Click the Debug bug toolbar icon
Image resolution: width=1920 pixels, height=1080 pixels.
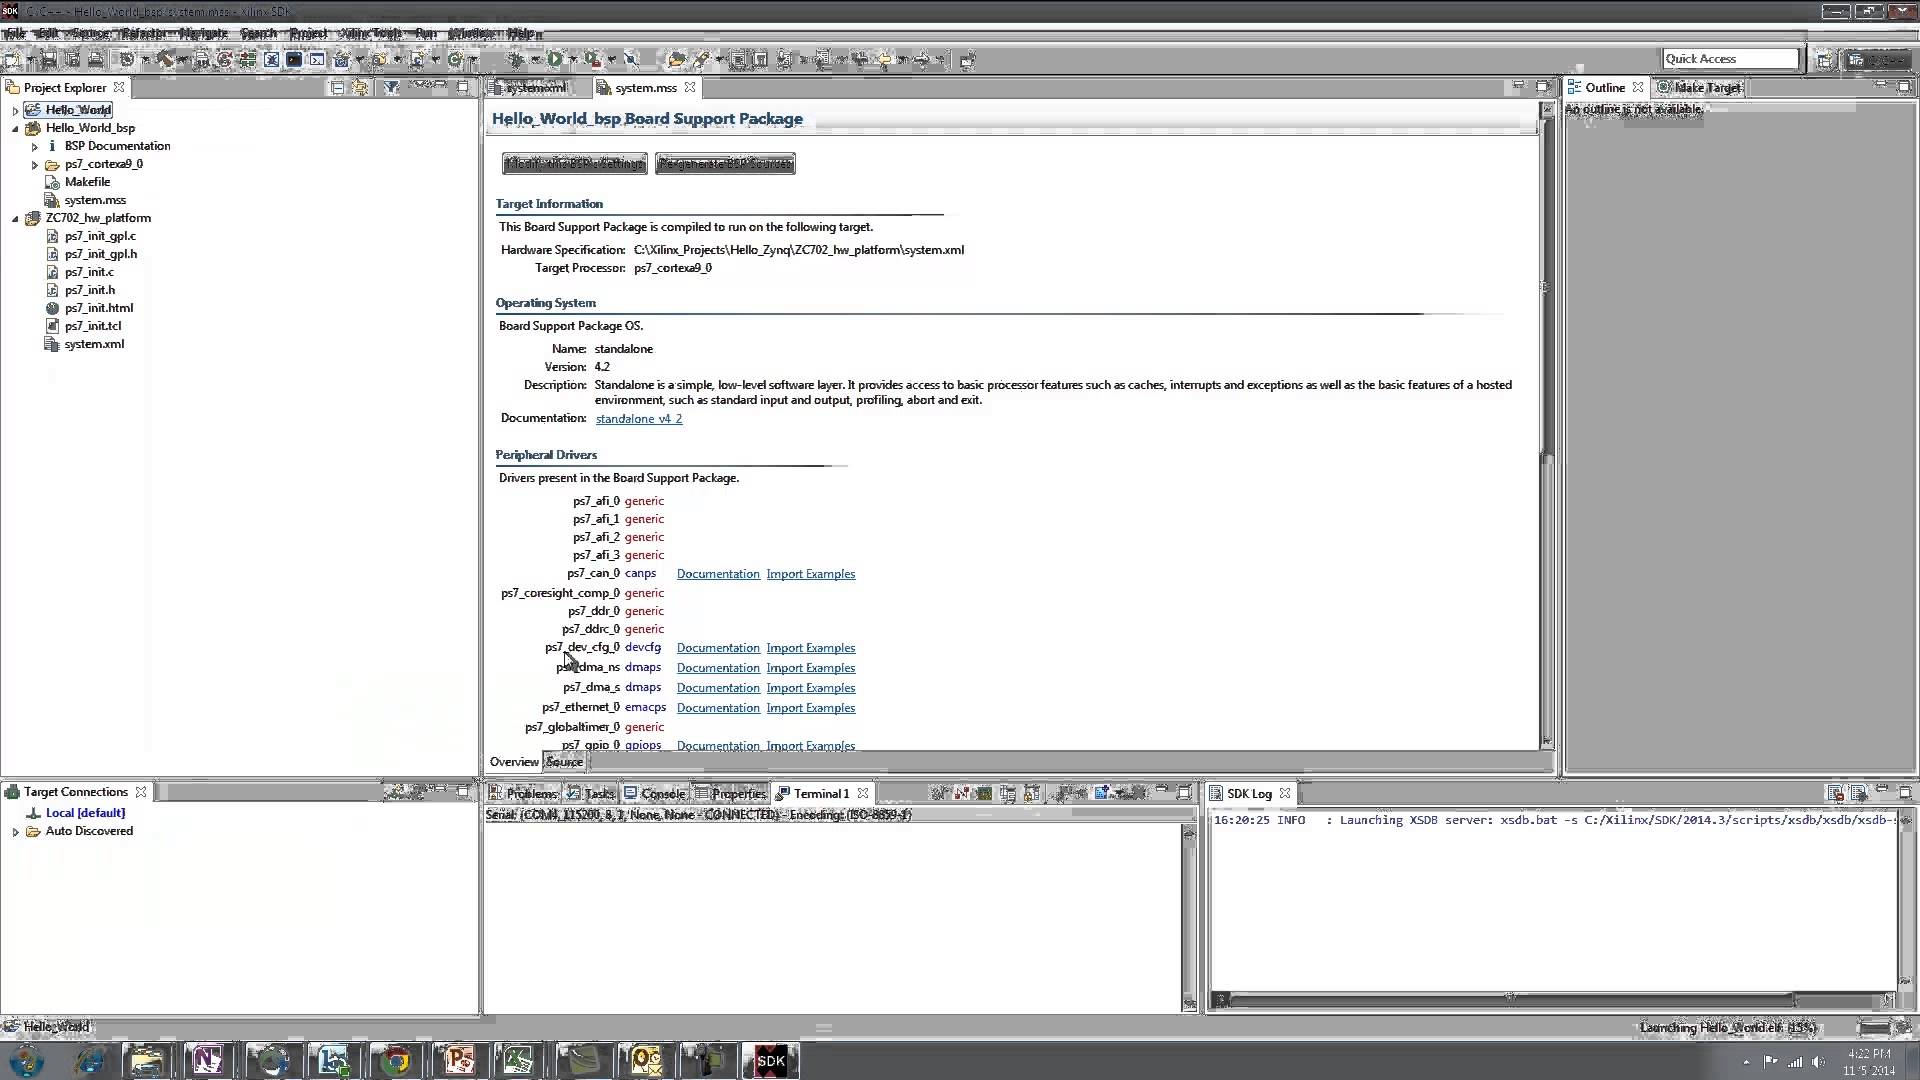point(517,60)
